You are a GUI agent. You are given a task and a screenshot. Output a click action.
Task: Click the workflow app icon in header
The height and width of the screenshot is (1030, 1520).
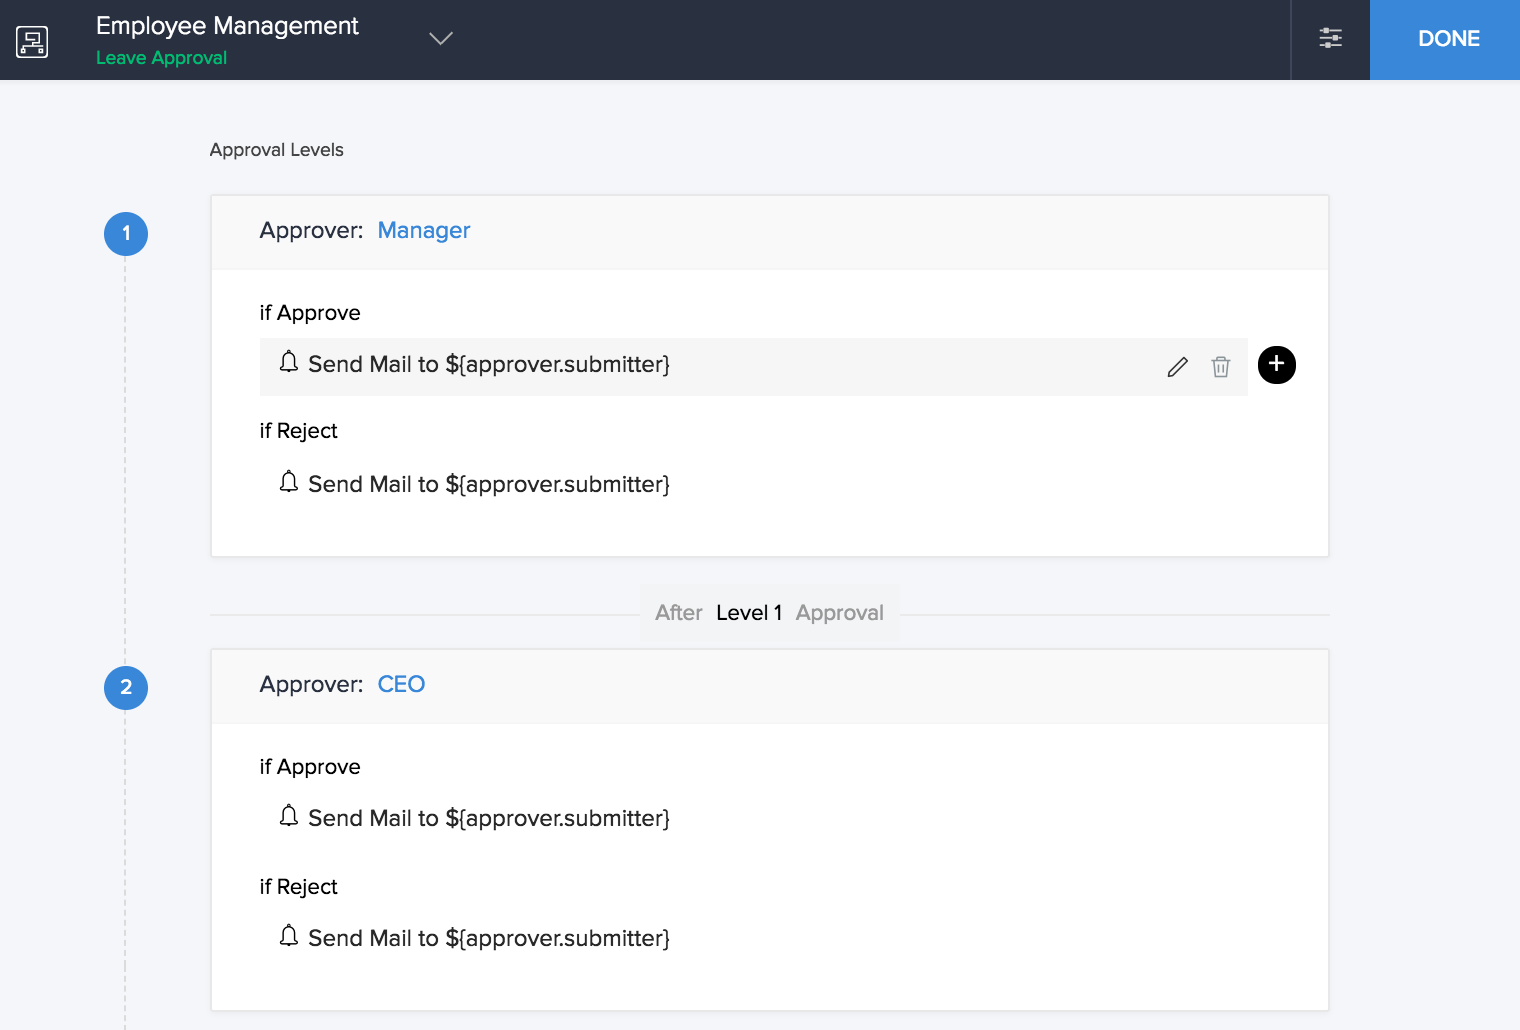[x=32, y=41]
